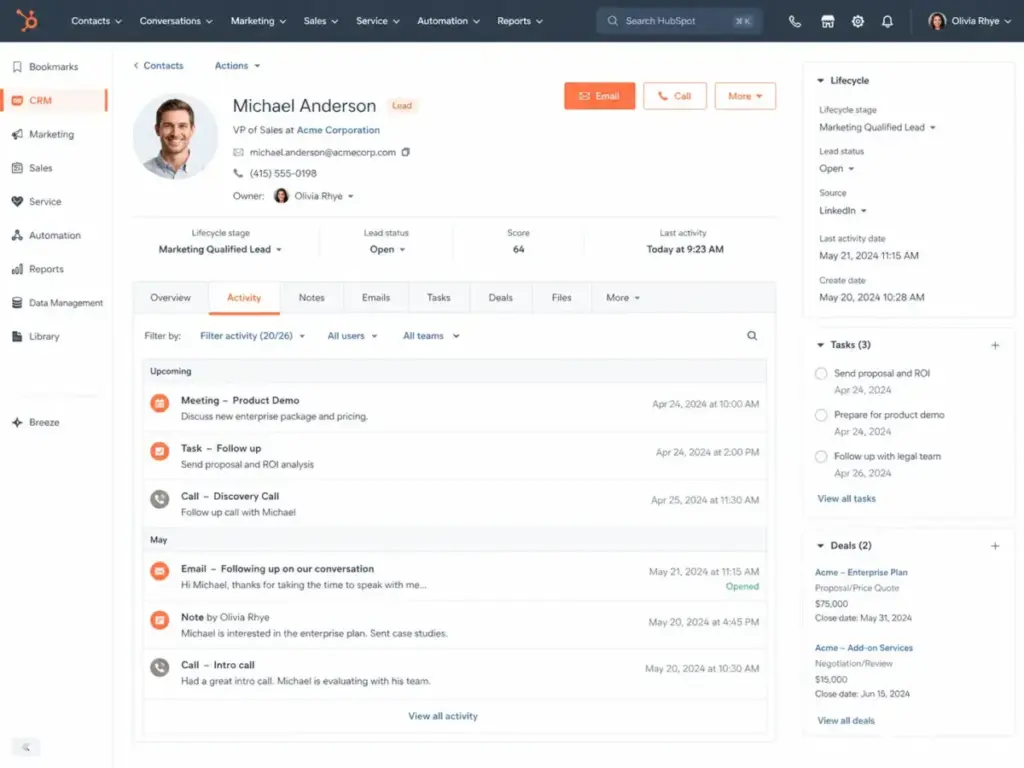Screen dimensions: 1024x768
Task: Open Olivia Rhye account menu
Action: [x=969, y=21]
